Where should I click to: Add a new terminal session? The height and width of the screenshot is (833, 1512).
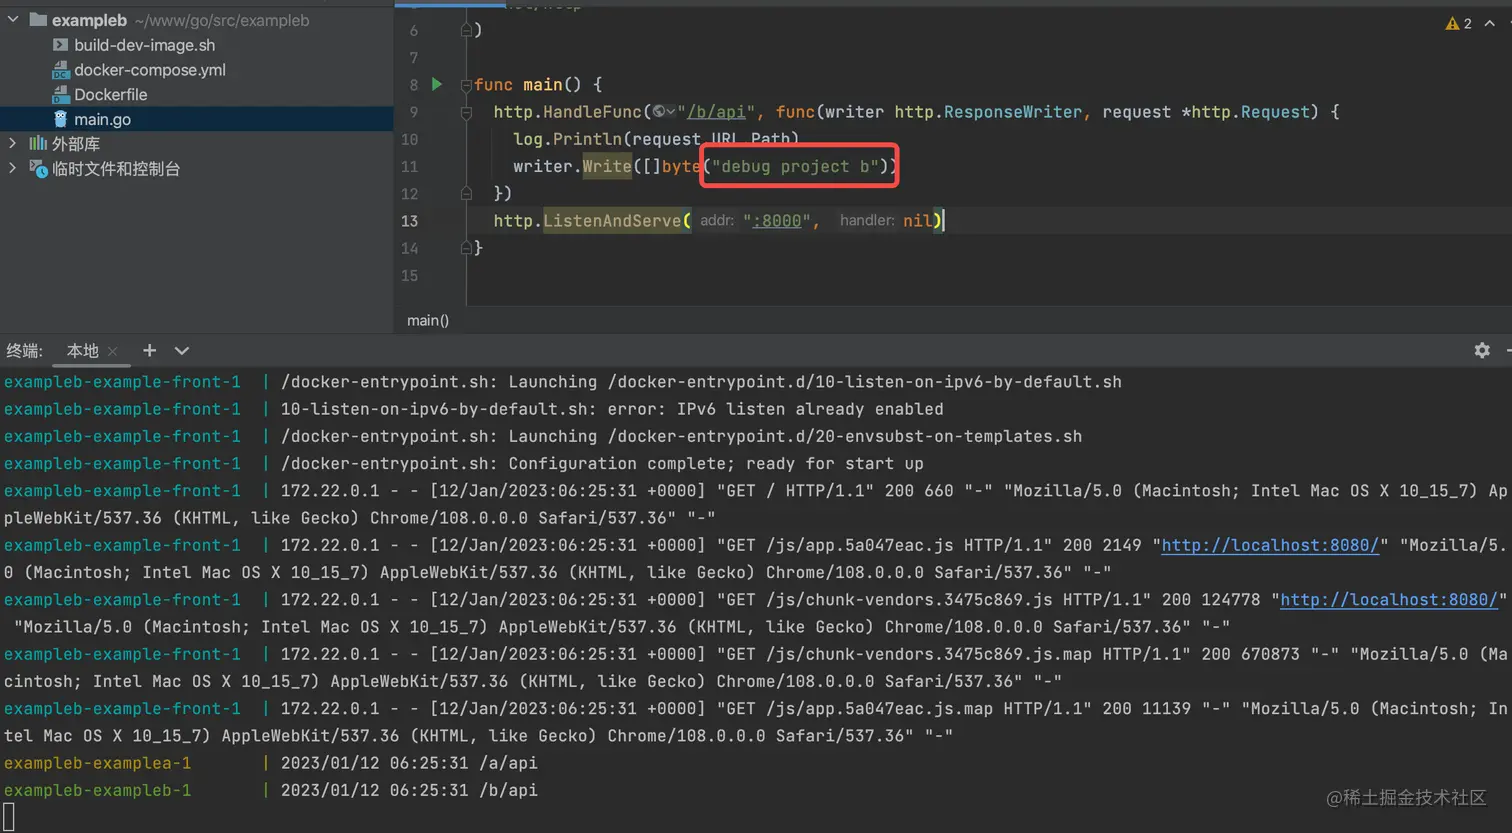[149, 350]
